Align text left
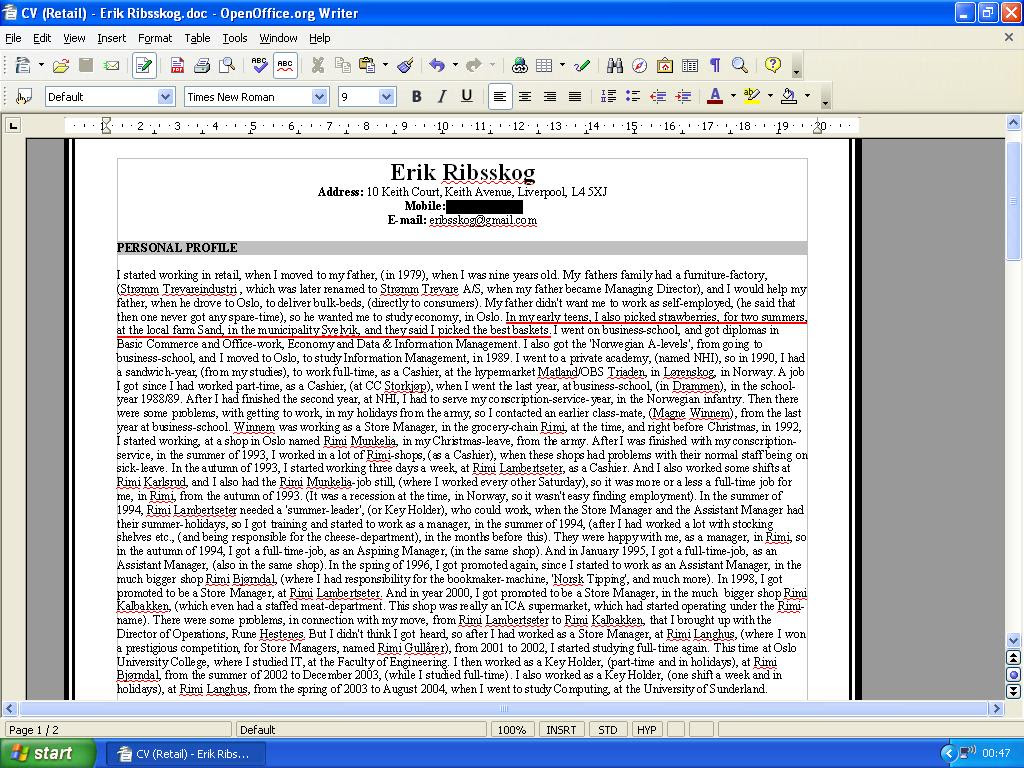Screen dimensions: 1024x768 (500, 97)
